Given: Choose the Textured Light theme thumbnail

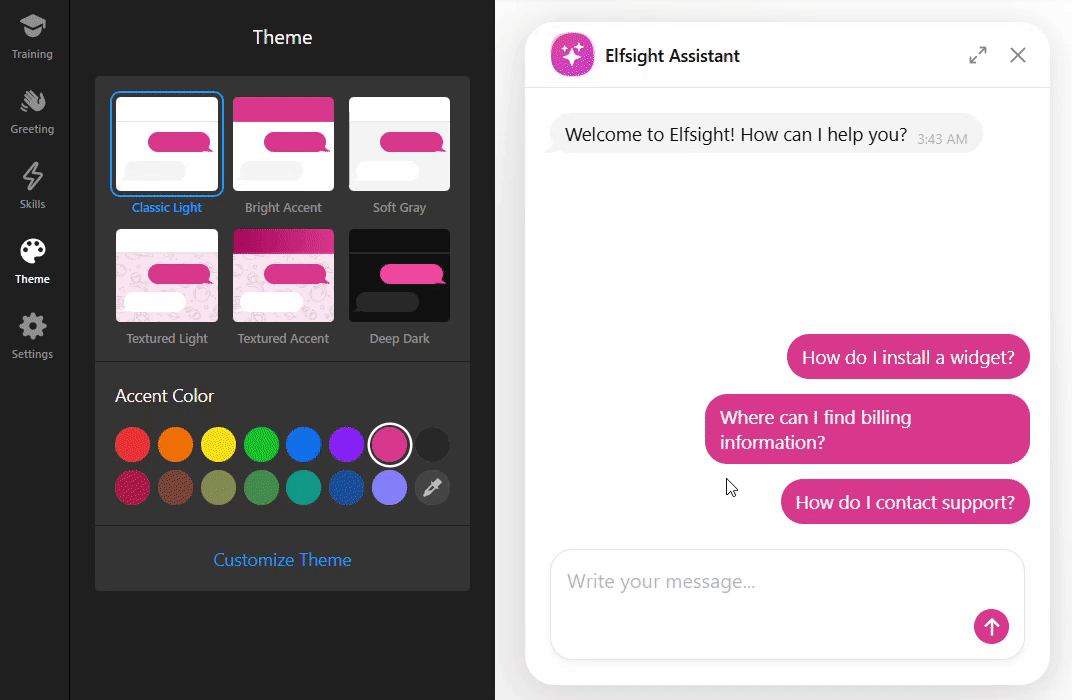Looking at the screenshot, I should (167, 275).
